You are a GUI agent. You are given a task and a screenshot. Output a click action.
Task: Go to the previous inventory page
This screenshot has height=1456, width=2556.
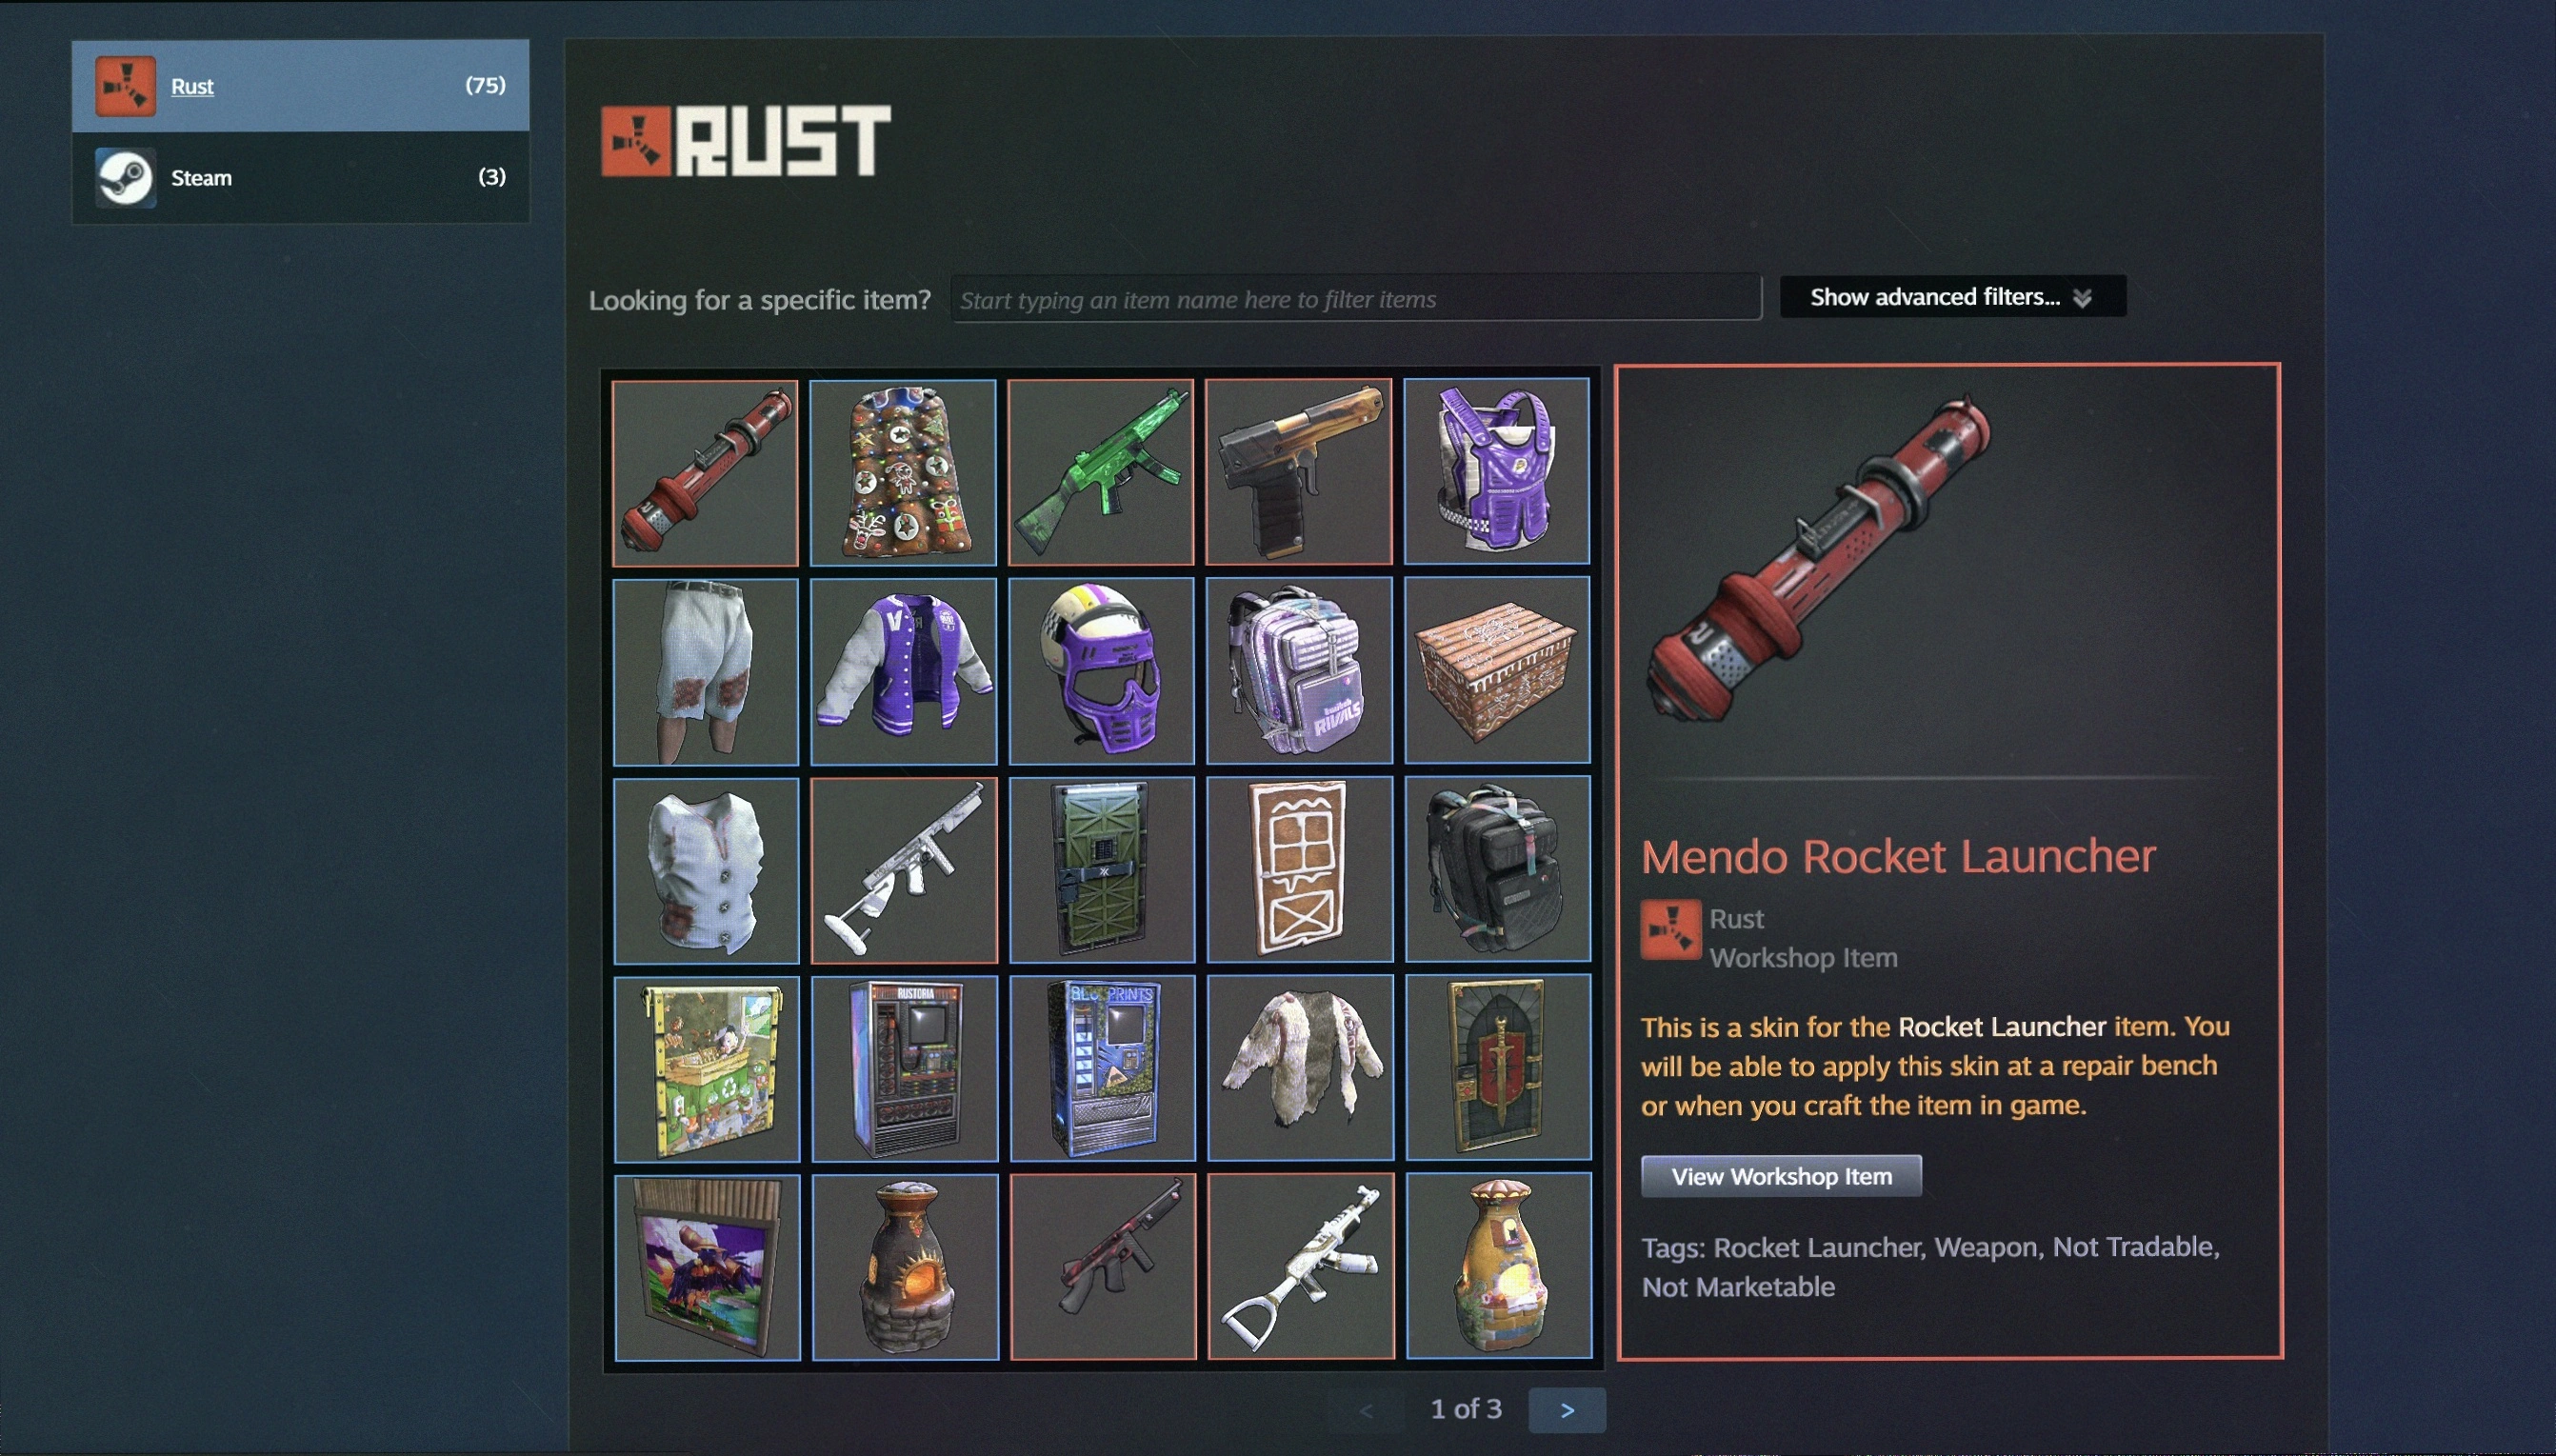[1366, 1410]
